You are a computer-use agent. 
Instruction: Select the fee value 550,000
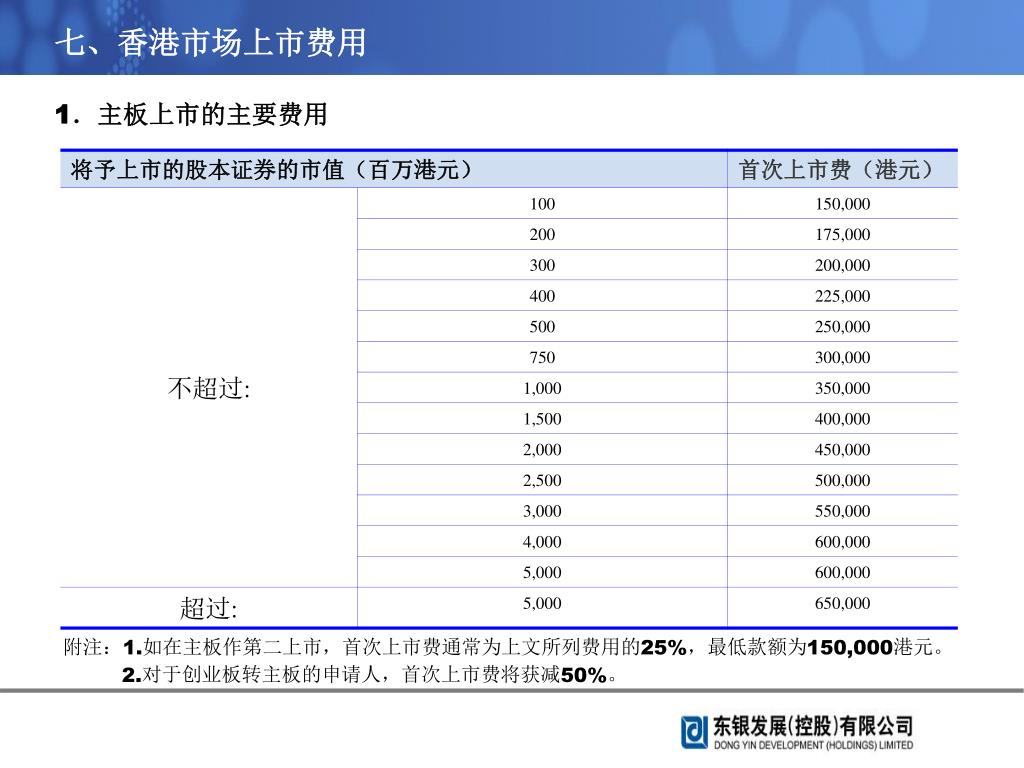(x=842, y=511)
